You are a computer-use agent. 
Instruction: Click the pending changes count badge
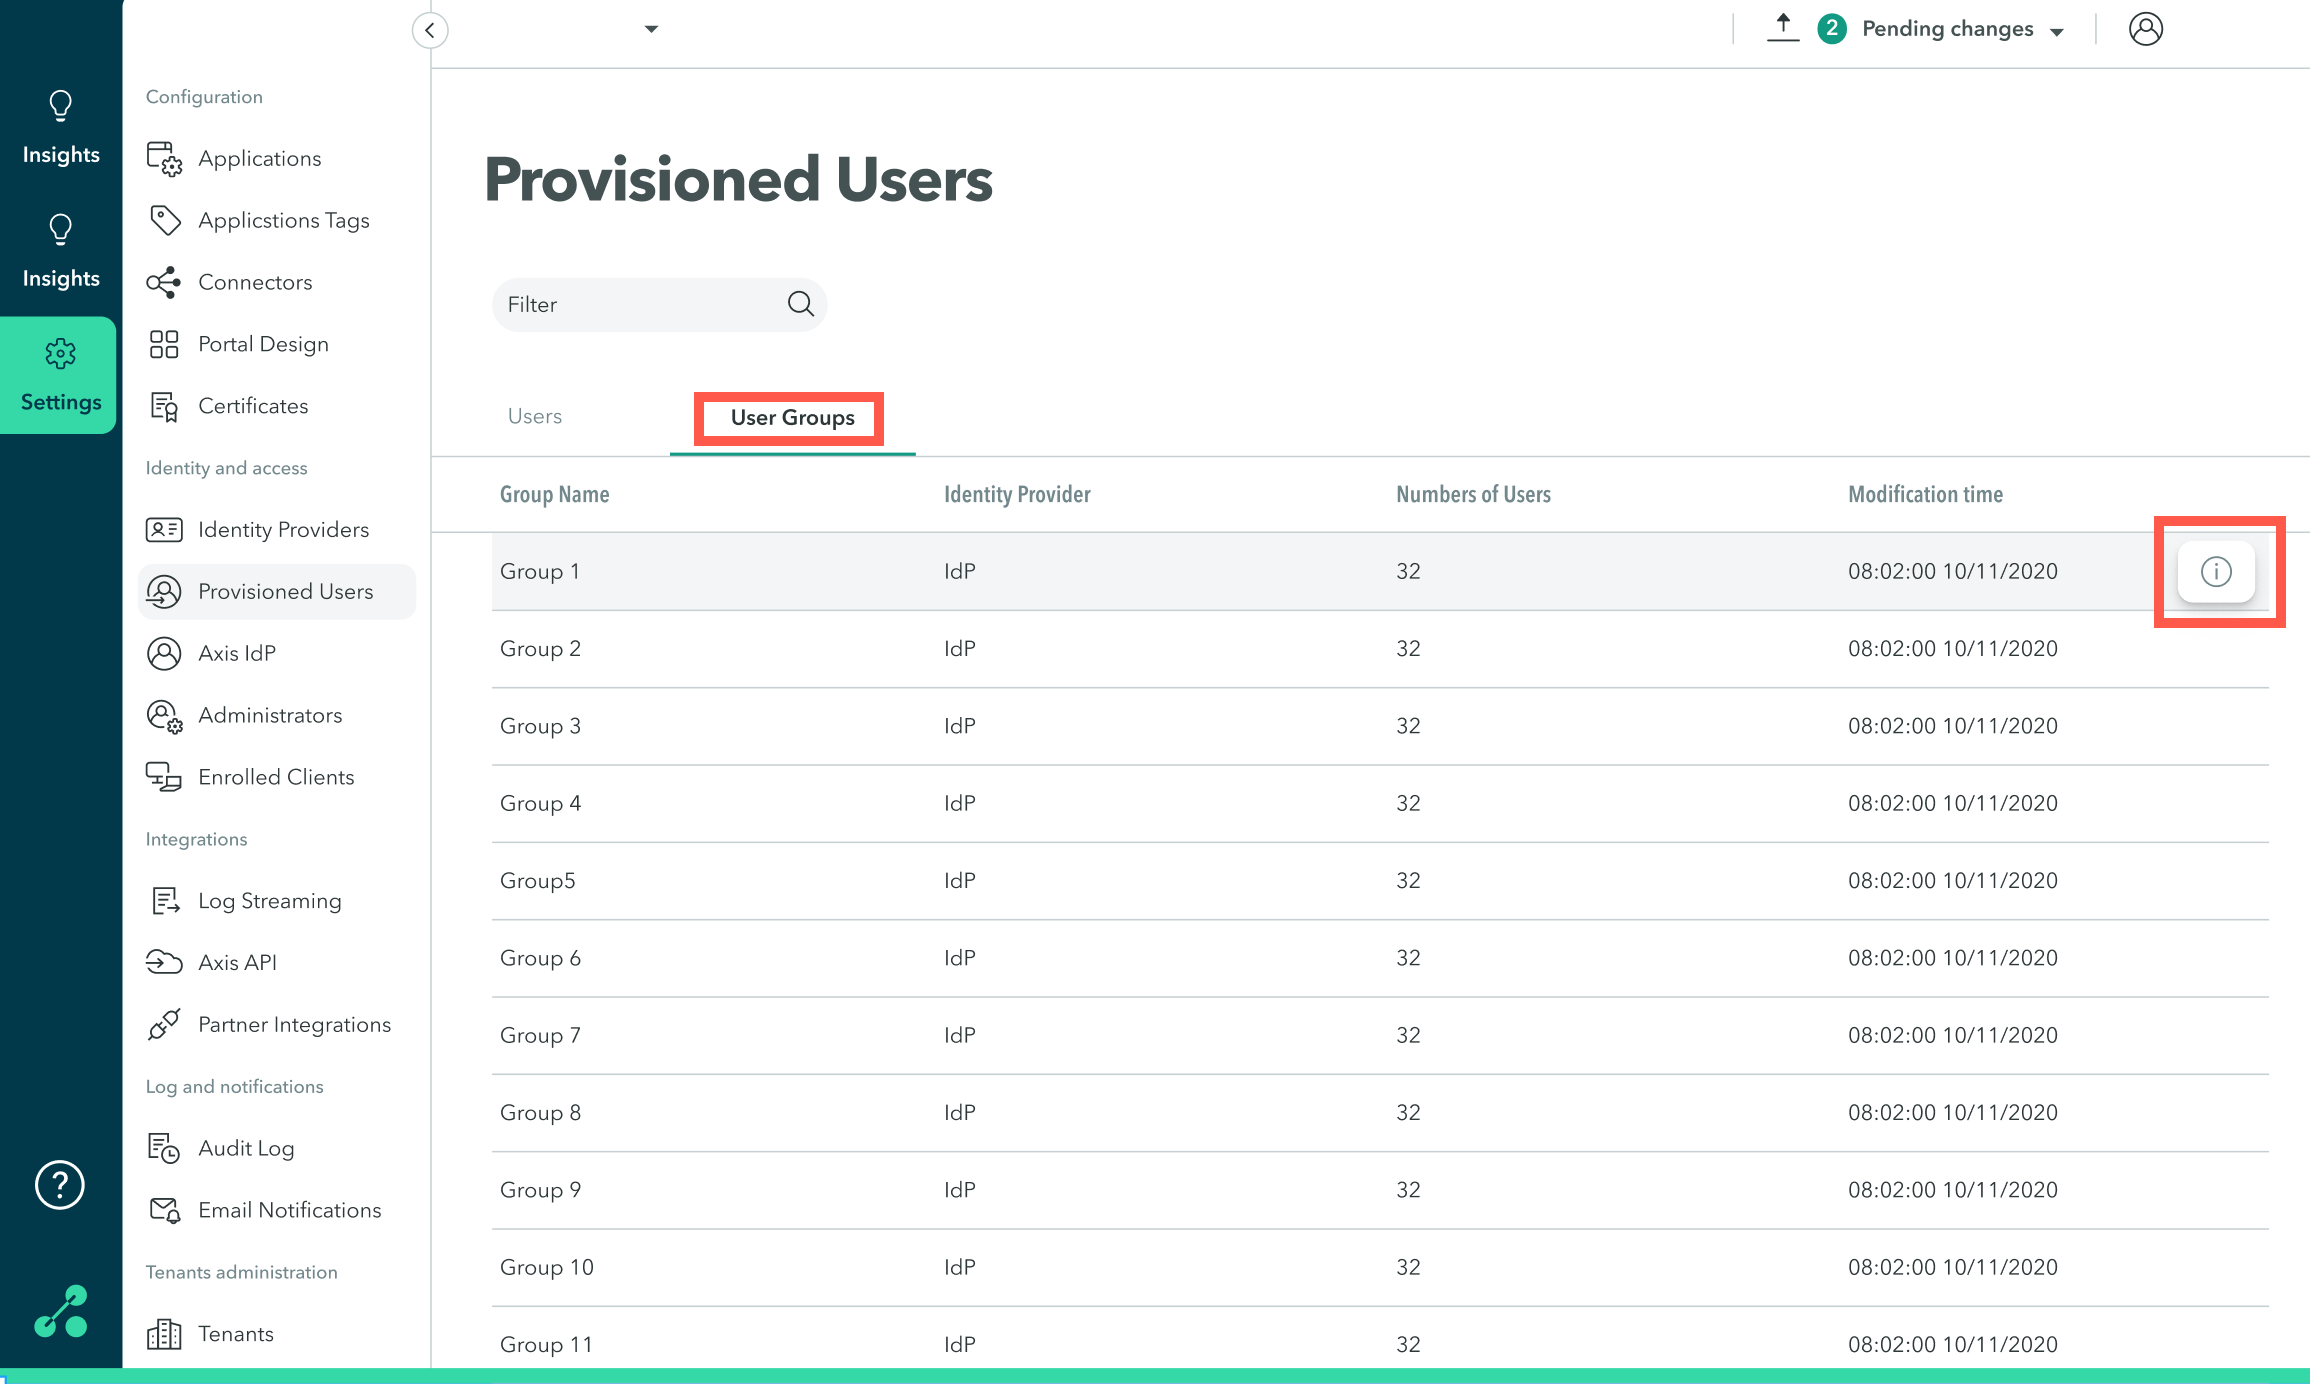pos(1832,28)
